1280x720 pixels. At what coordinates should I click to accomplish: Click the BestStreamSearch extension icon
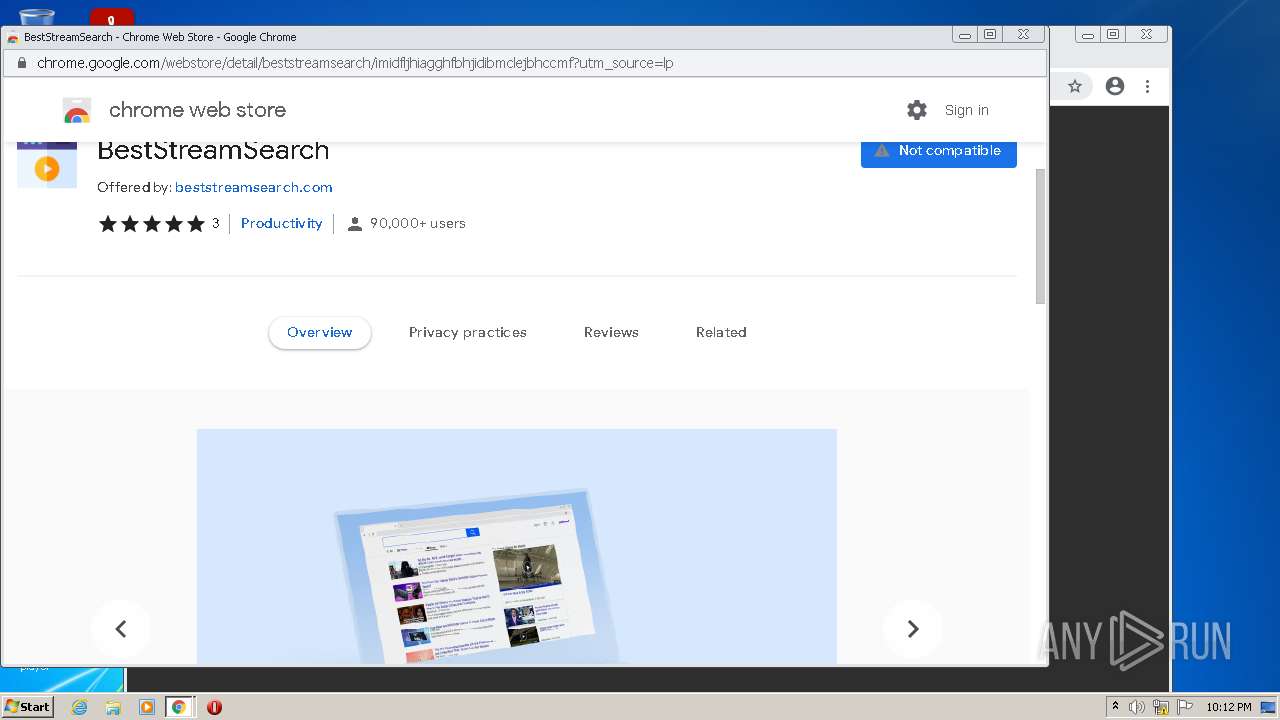47,163
